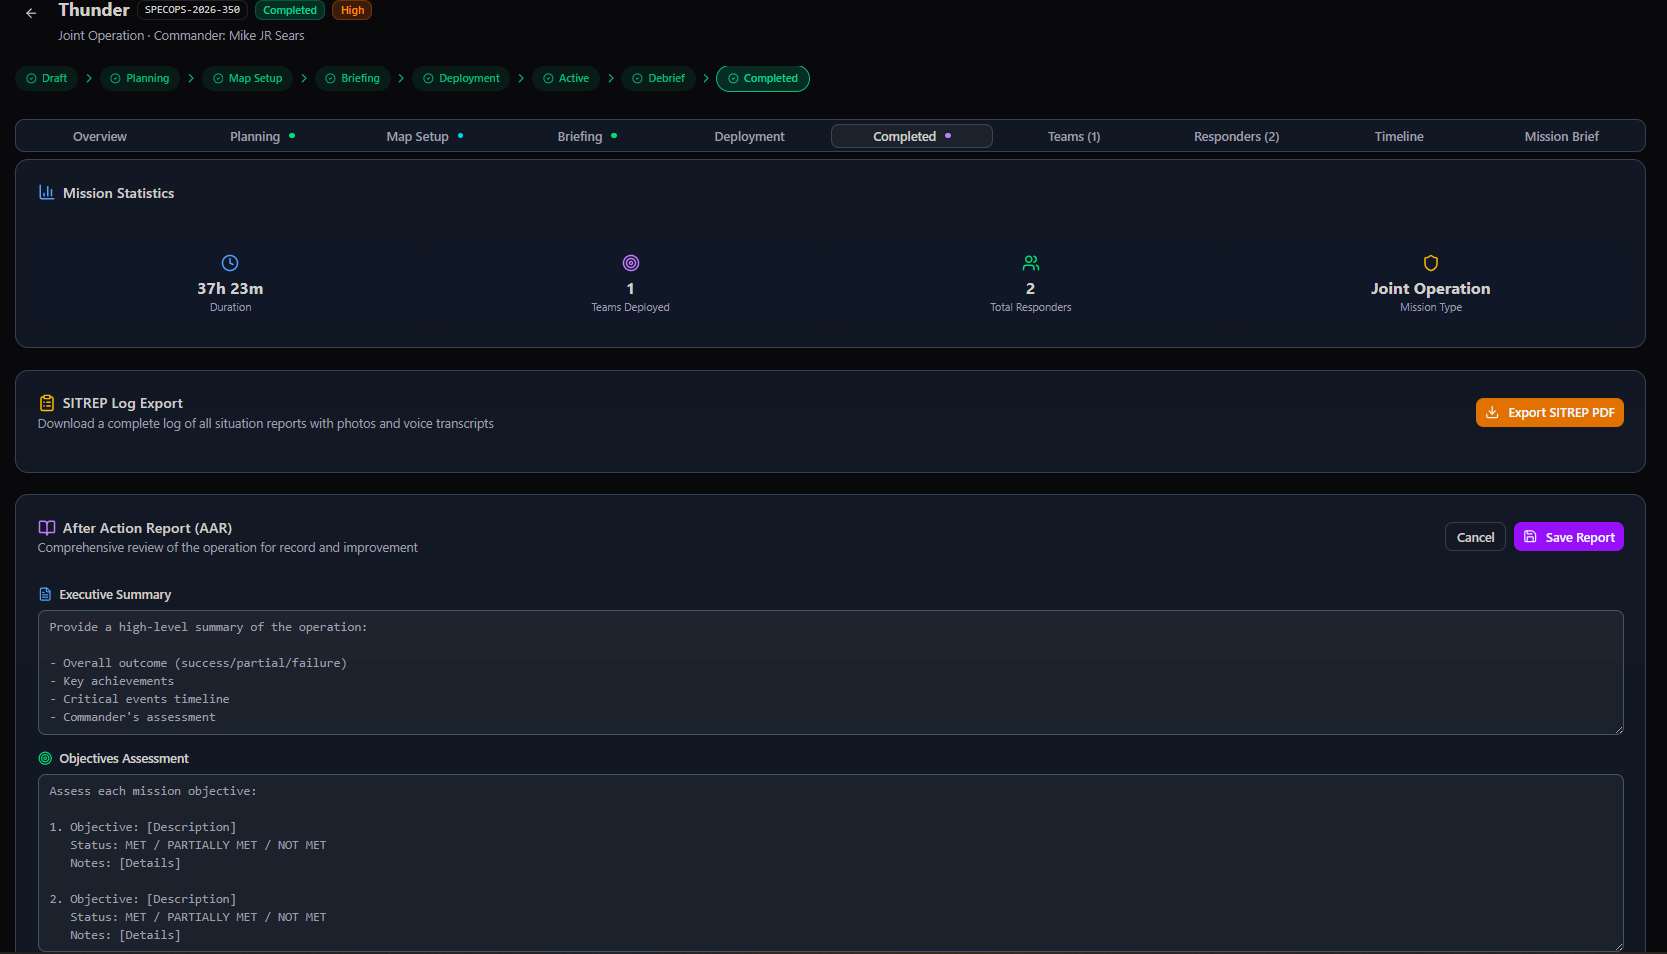Select the Completed tab
The height and width of the screenshot is (954, 1667).
click(x=912, y=136)
